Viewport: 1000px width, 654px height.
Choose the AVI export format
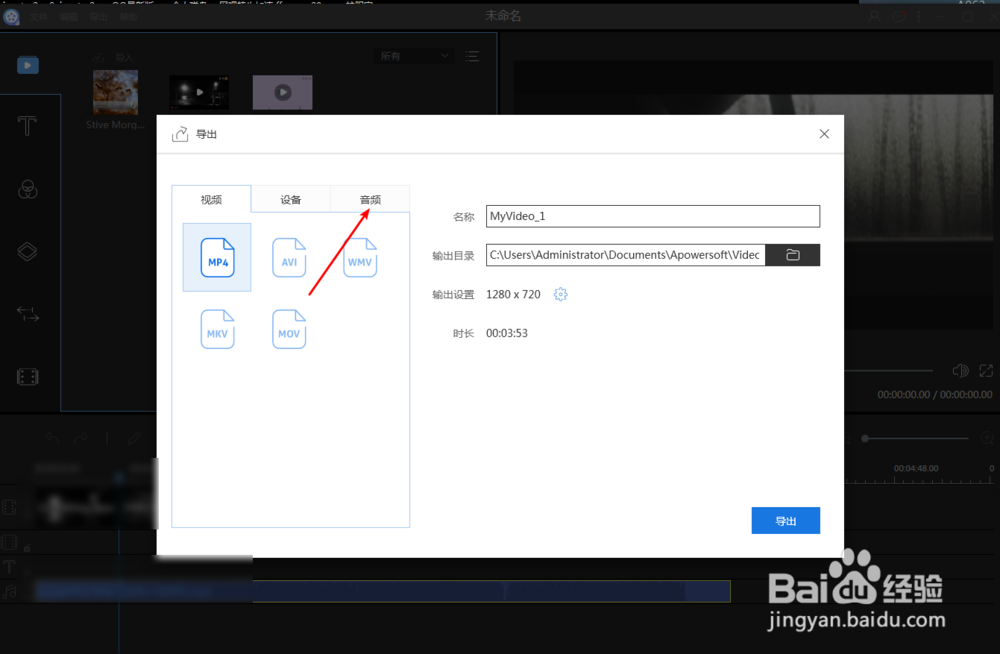tap(289, 257)
